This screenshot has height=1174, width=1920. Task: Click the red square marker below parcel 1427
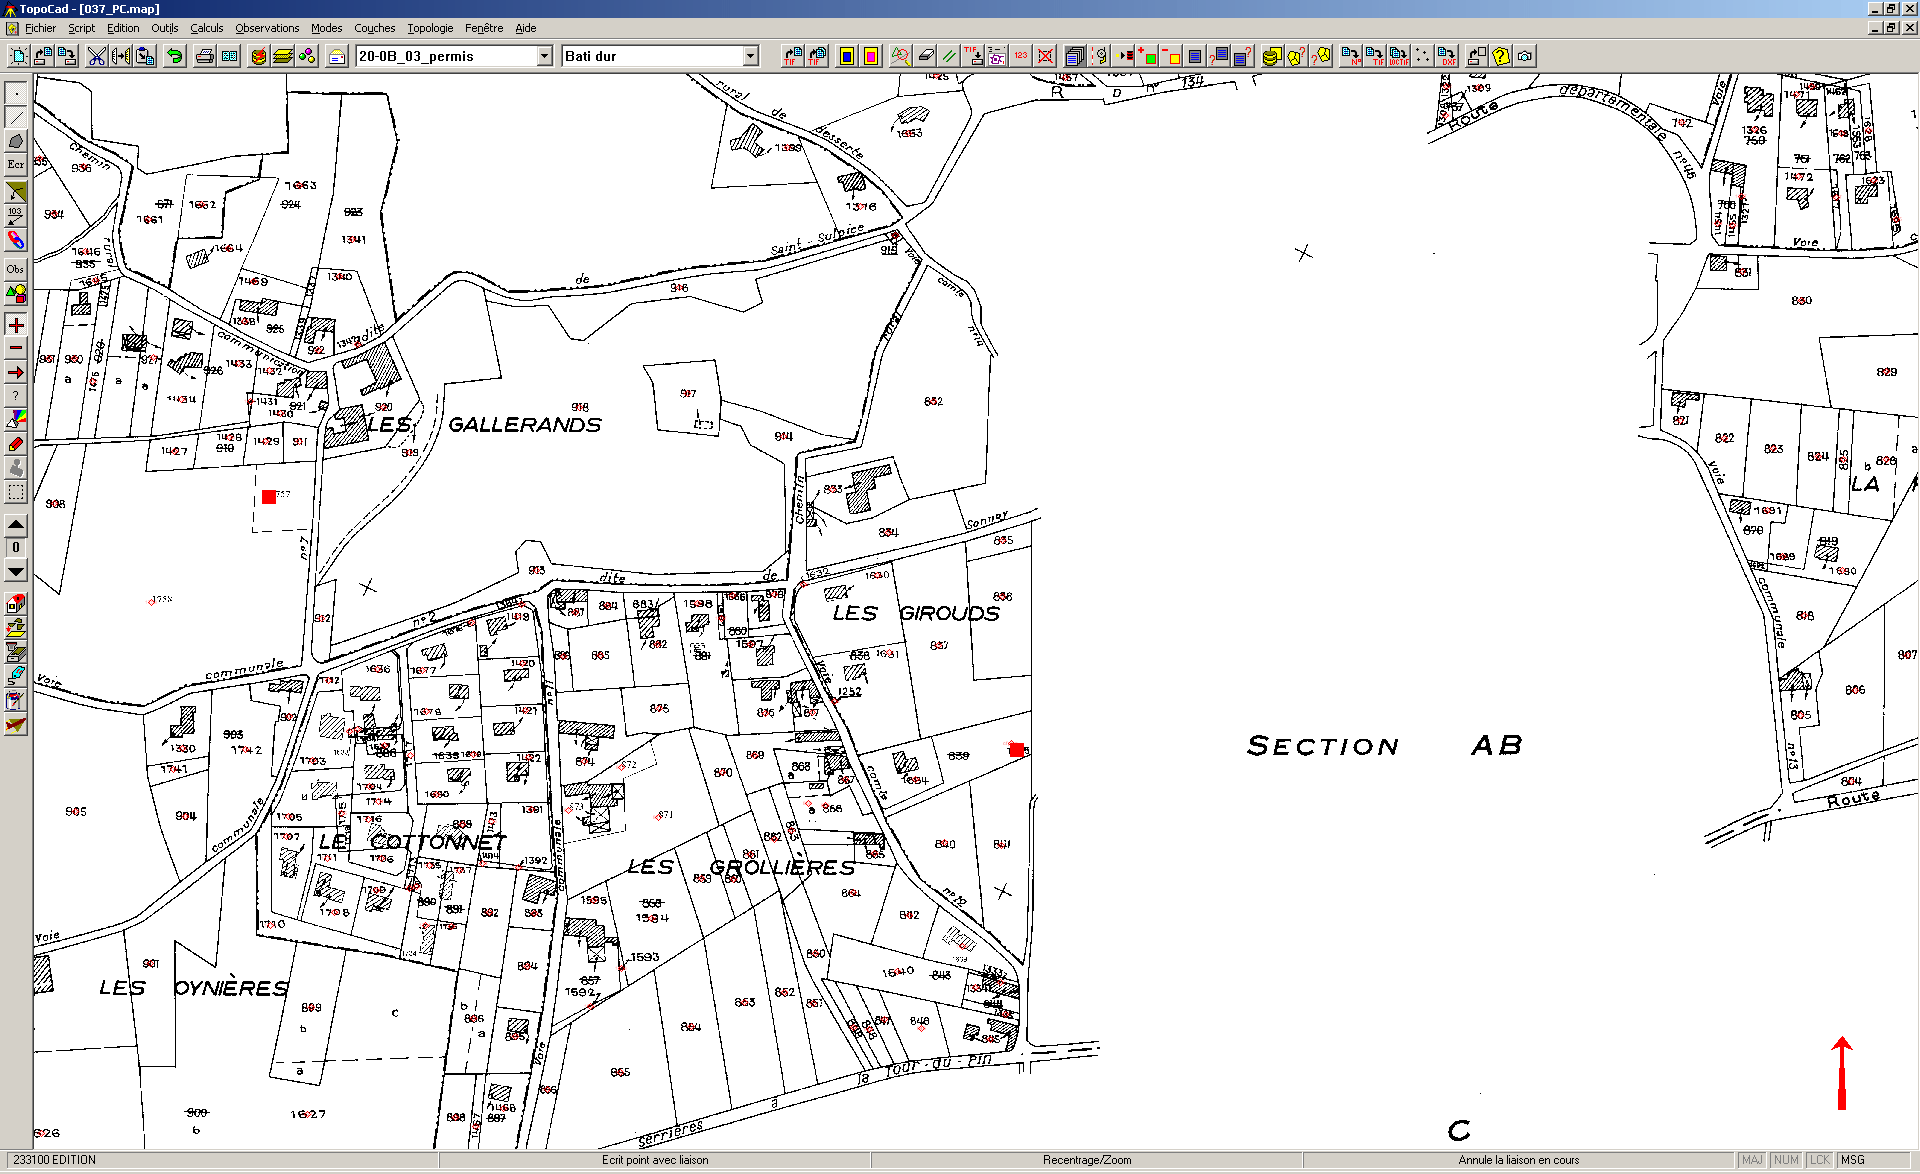click(x=268, y=497)
